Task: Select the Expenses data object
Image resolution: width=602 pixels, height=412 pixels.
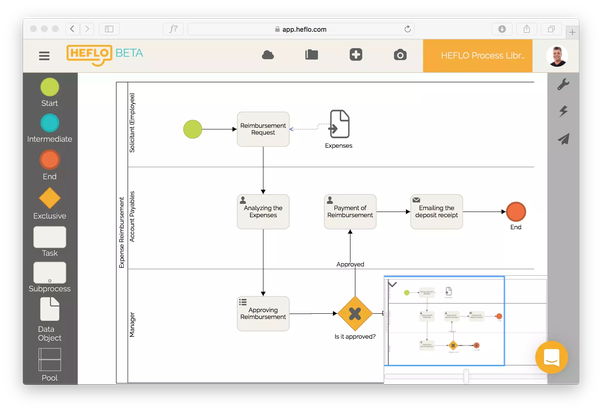Action: click(x=339, y=124)
